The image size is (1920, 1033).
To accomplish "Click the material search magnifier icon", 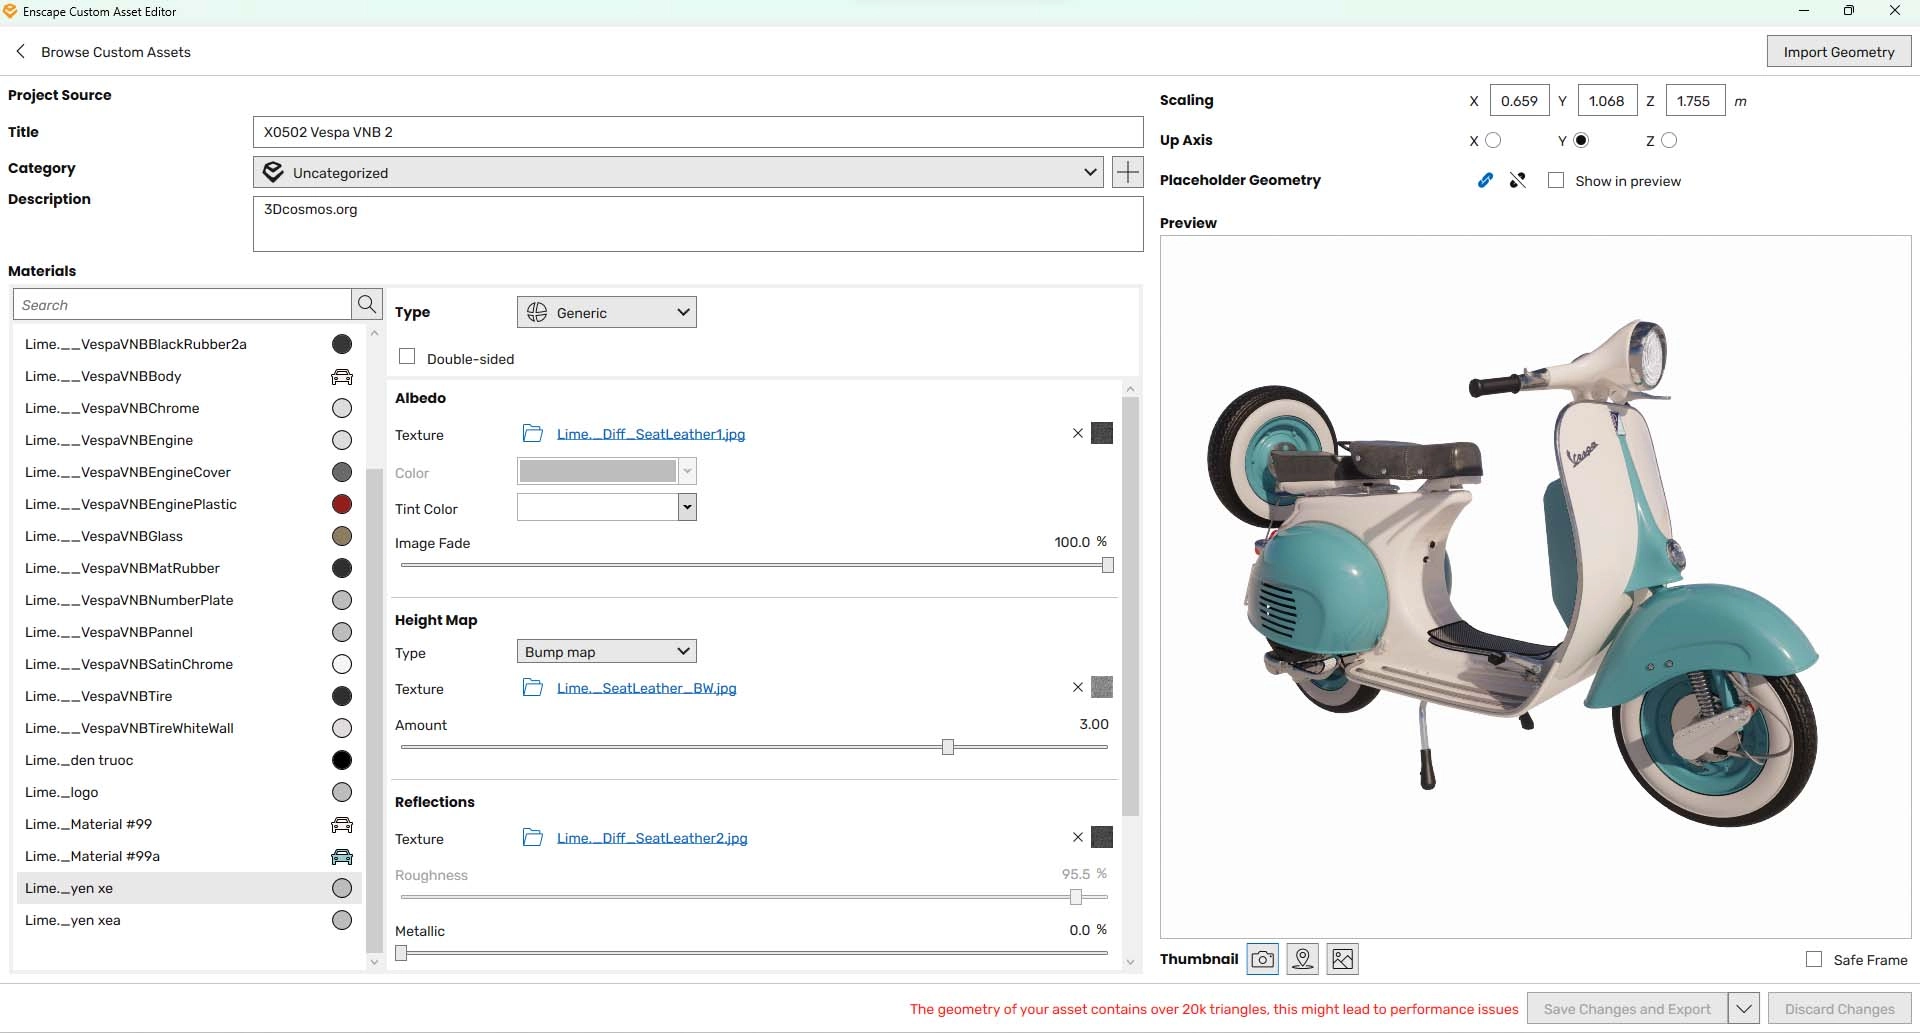I will pos(367,304).
